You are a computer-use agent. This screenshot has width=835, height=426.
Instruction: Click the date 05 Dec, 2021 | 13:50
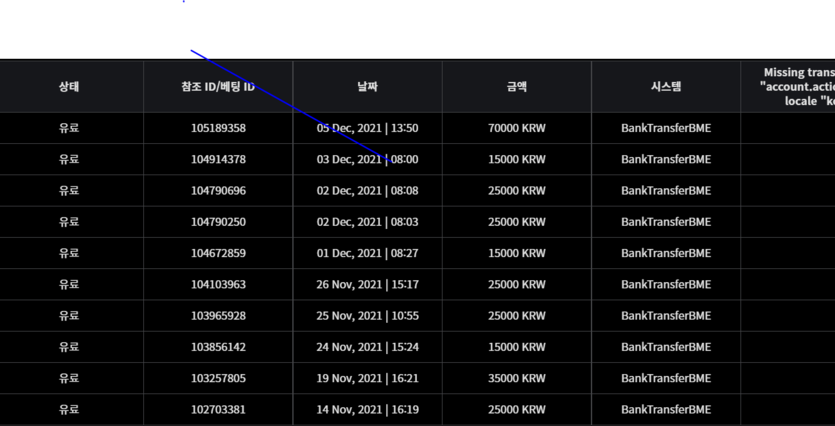[x=367, y=128]
